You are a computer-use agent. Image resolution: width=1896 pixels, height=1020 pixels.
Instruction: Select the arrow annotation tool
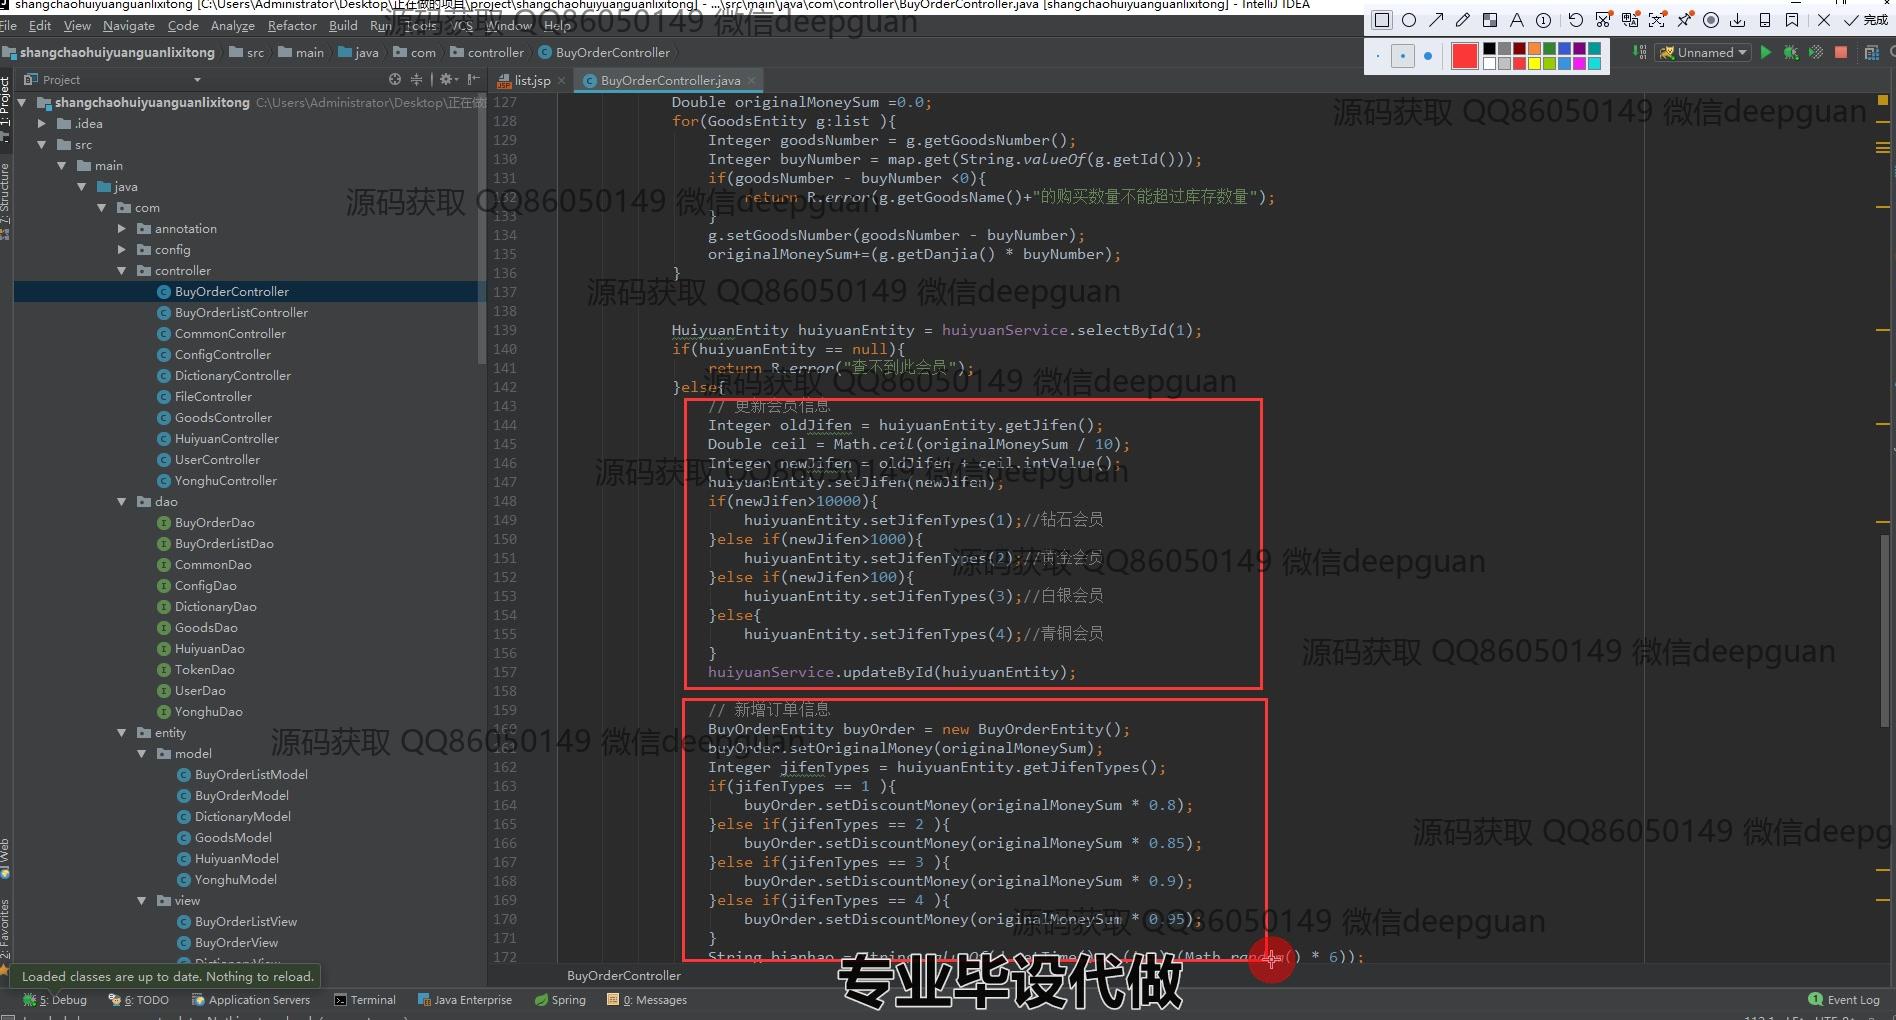click(x=1436, y=20)
